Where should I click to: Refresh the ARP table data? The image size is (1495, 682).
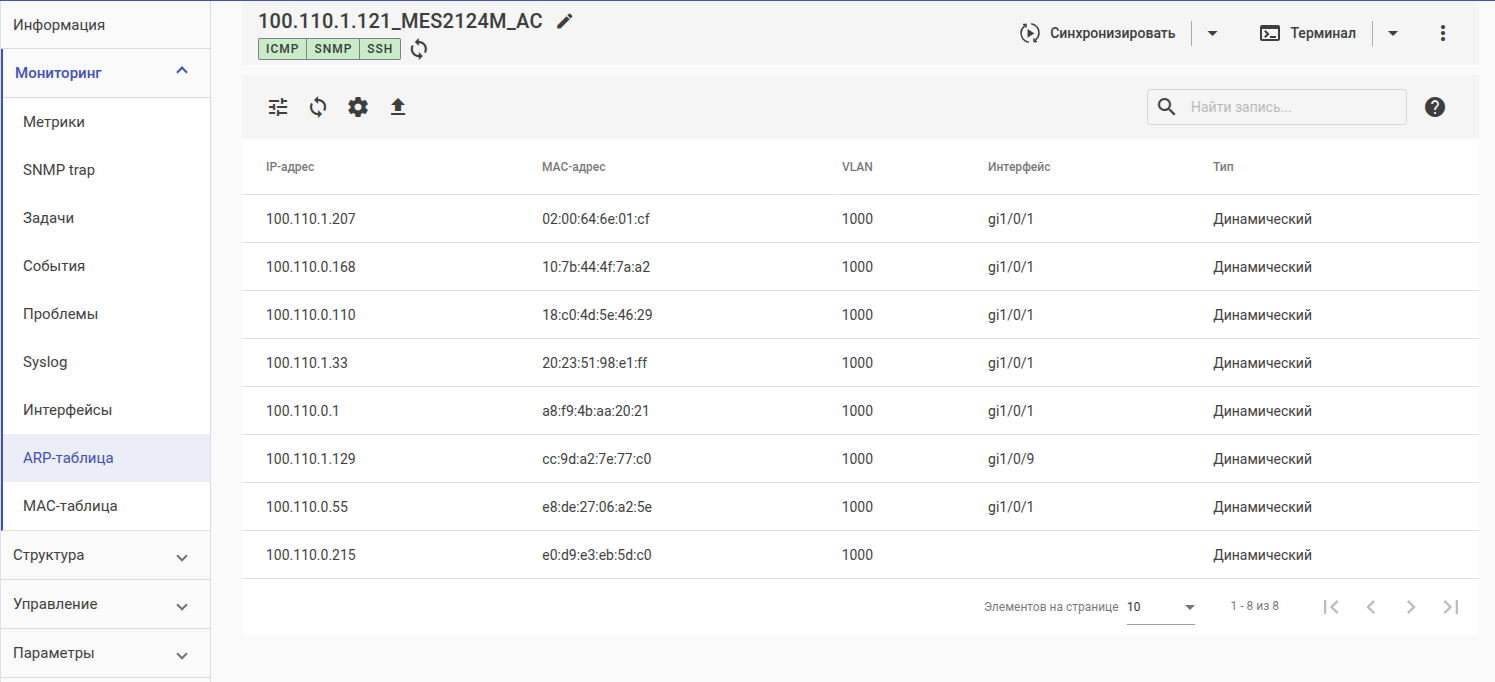pos(318,107)
